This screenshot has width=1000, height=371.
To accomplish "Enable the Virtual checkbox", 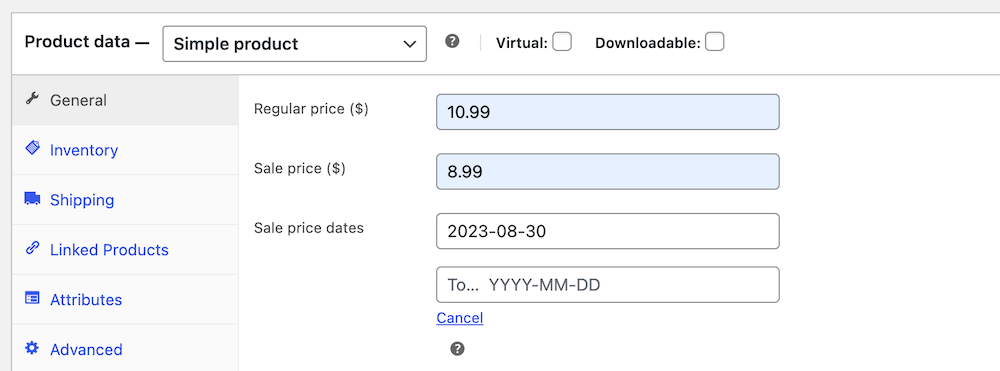I will pyautogui.click(x=562, y=42).
